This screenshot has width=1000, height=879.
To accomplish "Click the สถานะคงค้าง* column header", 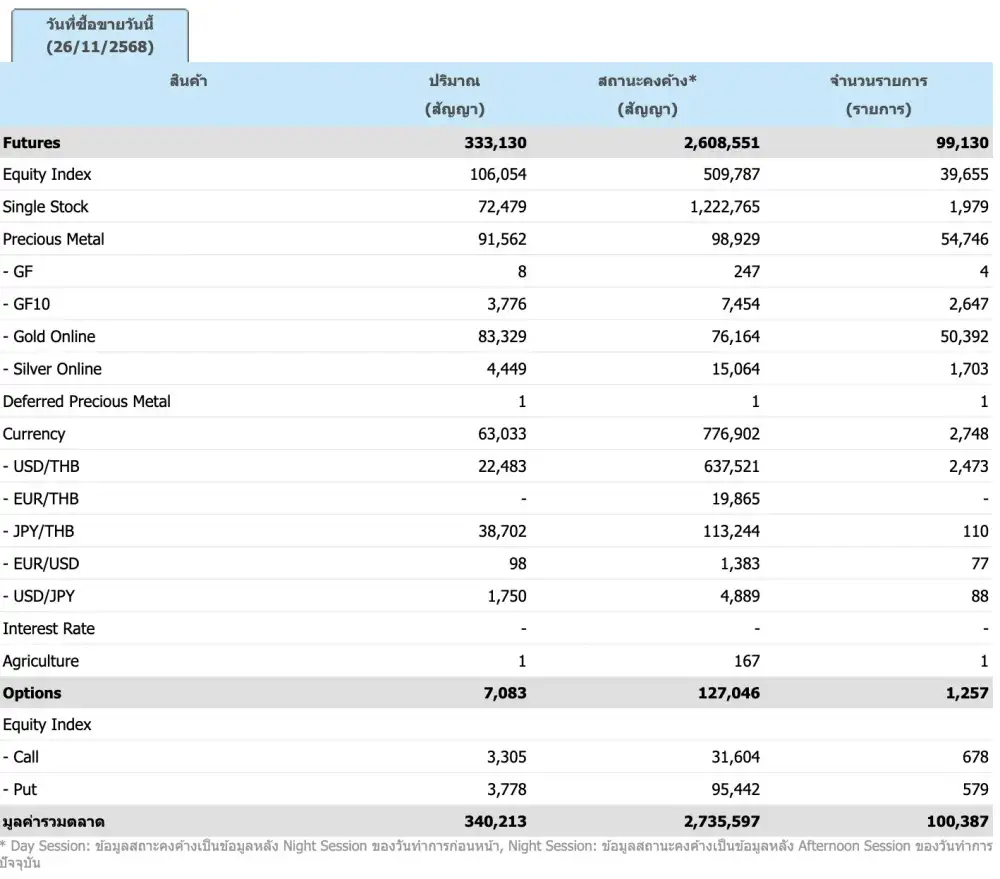I will 647,95.
